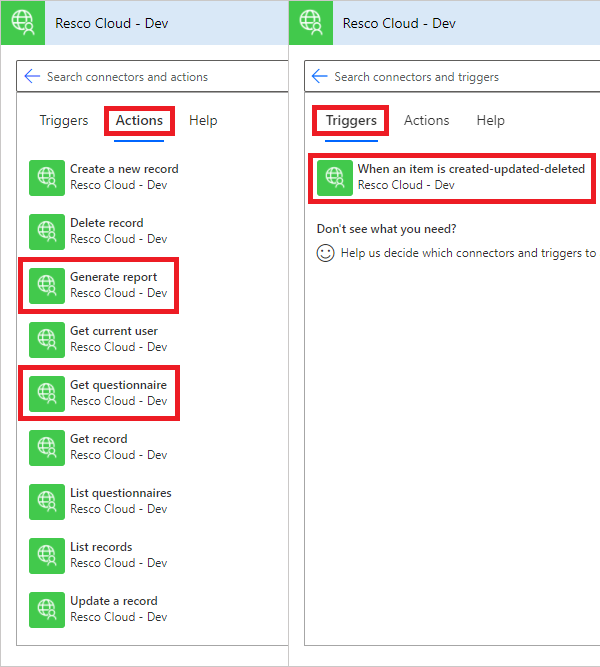Click the Update a record icon
Image resolution: width=600 pixels, height=667 pixels.
(46, 609)
